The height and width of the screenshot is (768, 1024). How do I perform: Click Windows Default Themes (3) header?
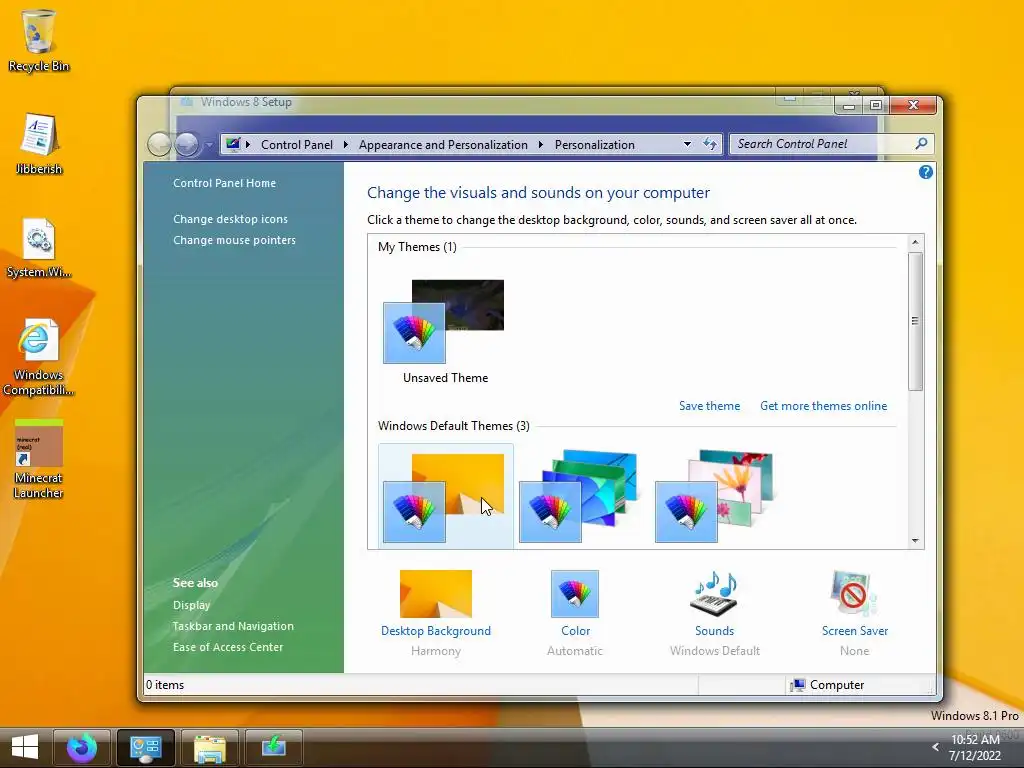tap(454, 426)
